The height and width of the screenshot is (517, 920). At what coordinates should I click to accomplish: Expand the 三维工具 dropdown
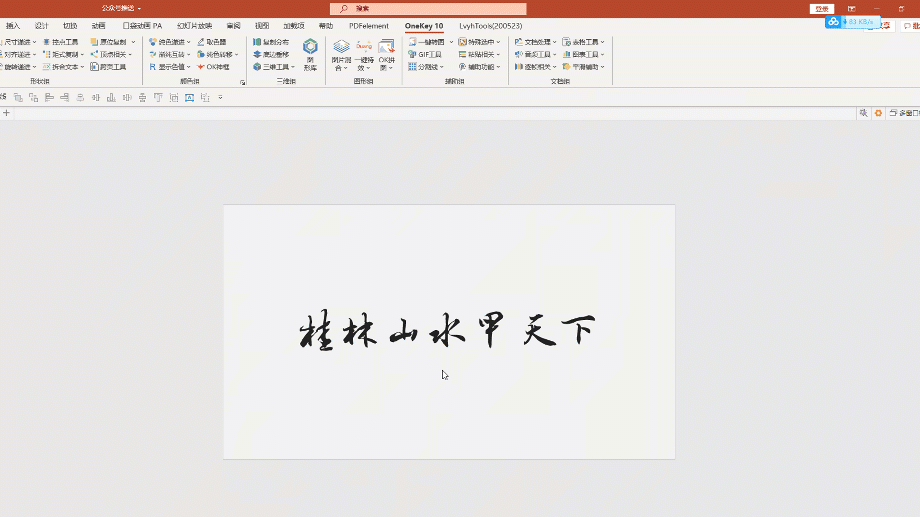point(293,67)
